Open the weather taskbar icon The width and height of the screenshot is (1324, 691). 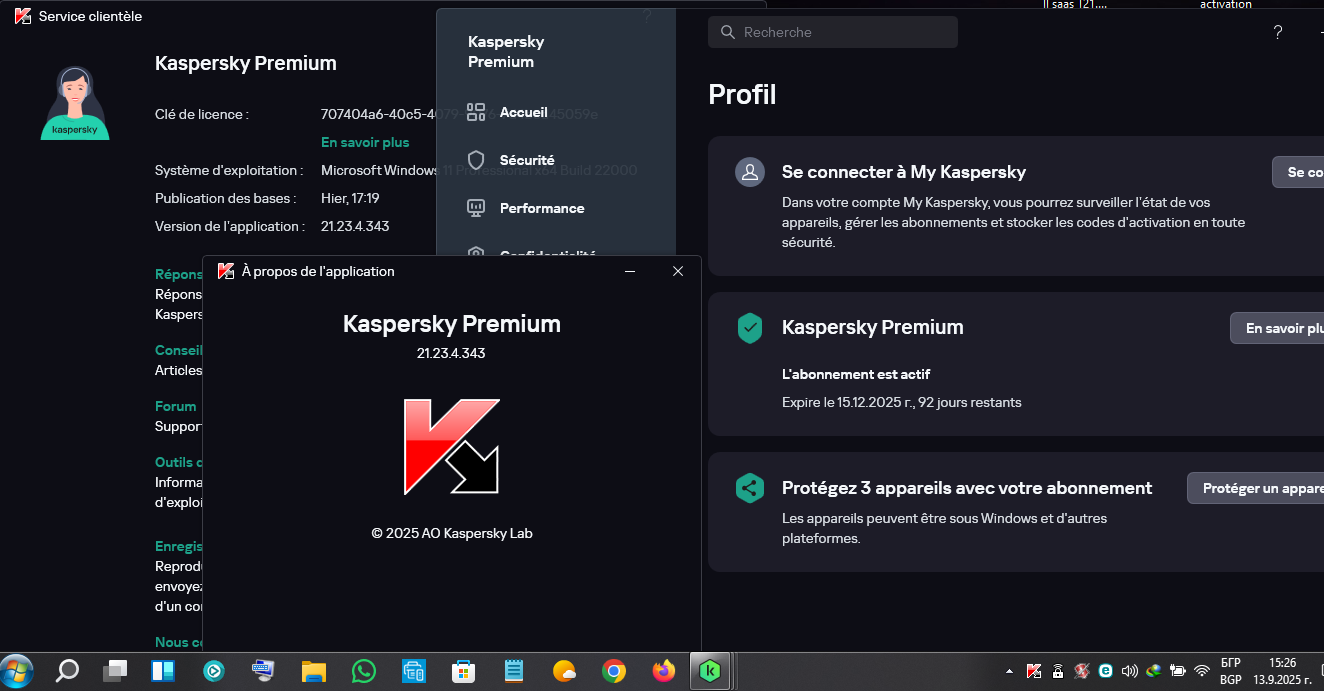(x=564, y=671)
